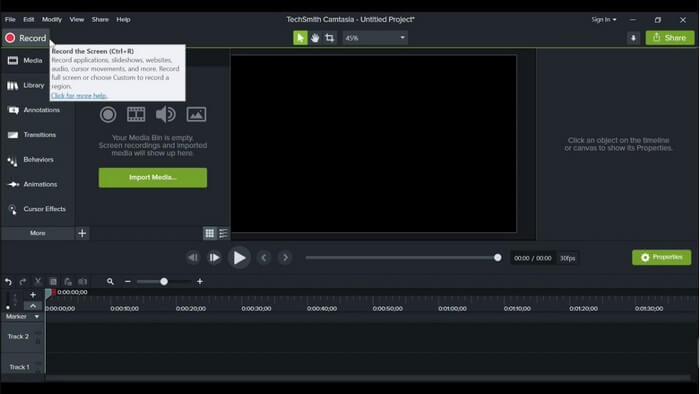Click the black preview canvas
This screenshot has width=700, height=394.
click(x=373, y=144)
